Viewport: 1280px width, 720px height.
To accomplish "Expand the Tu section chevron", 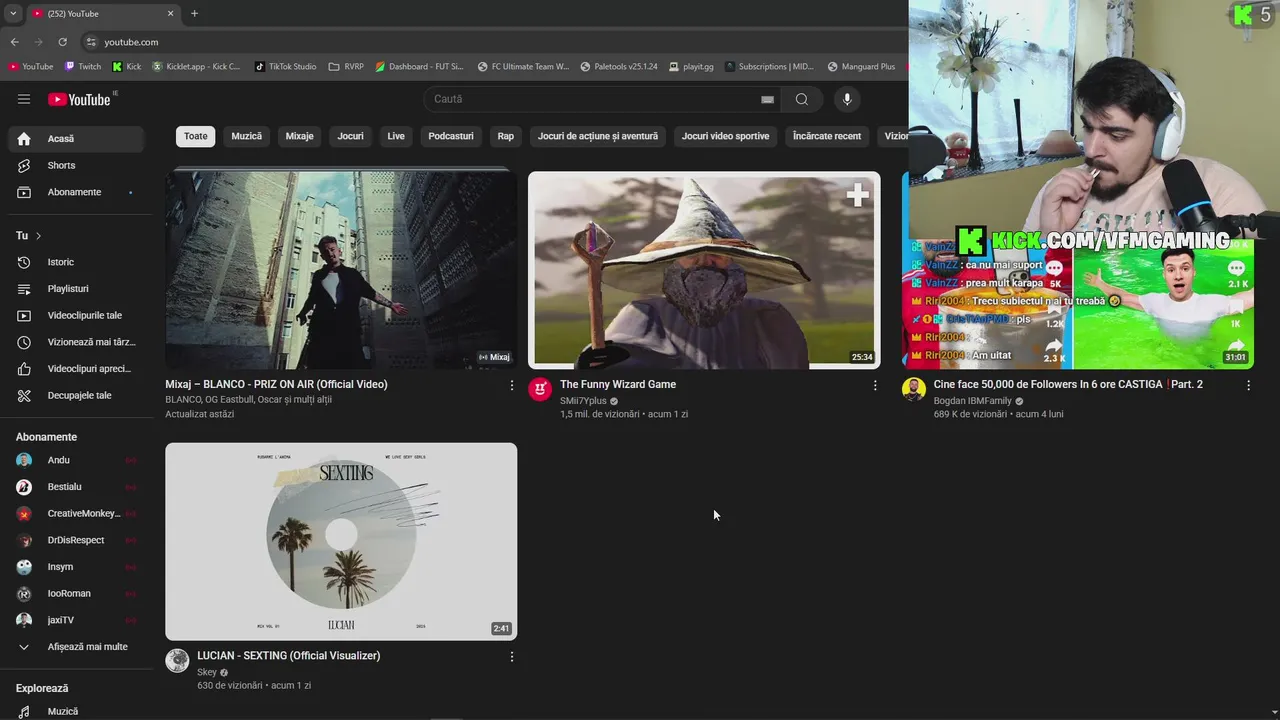I will click(38, 236).
